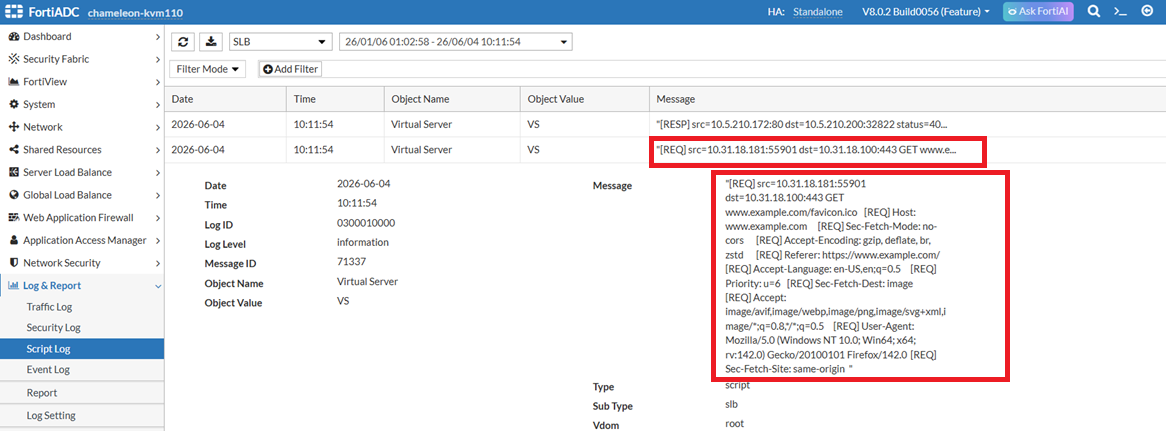
Task: Click the Sub Type value slb
Action: (733, 404)
